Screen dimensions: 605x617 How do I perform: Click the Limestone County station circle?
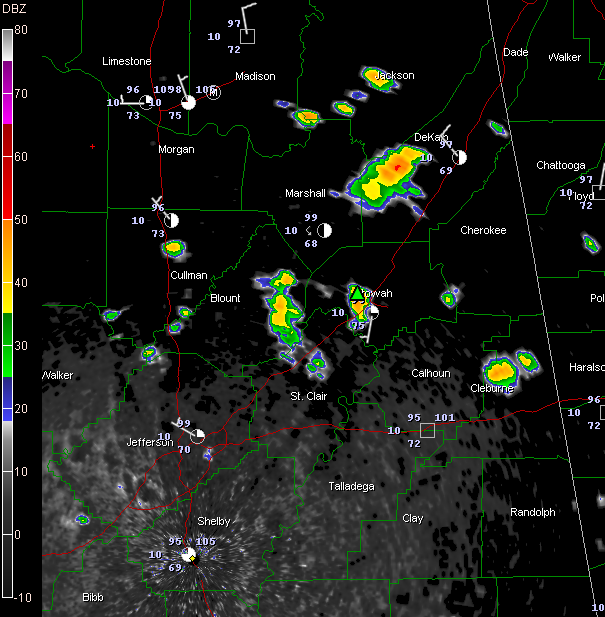147,101
